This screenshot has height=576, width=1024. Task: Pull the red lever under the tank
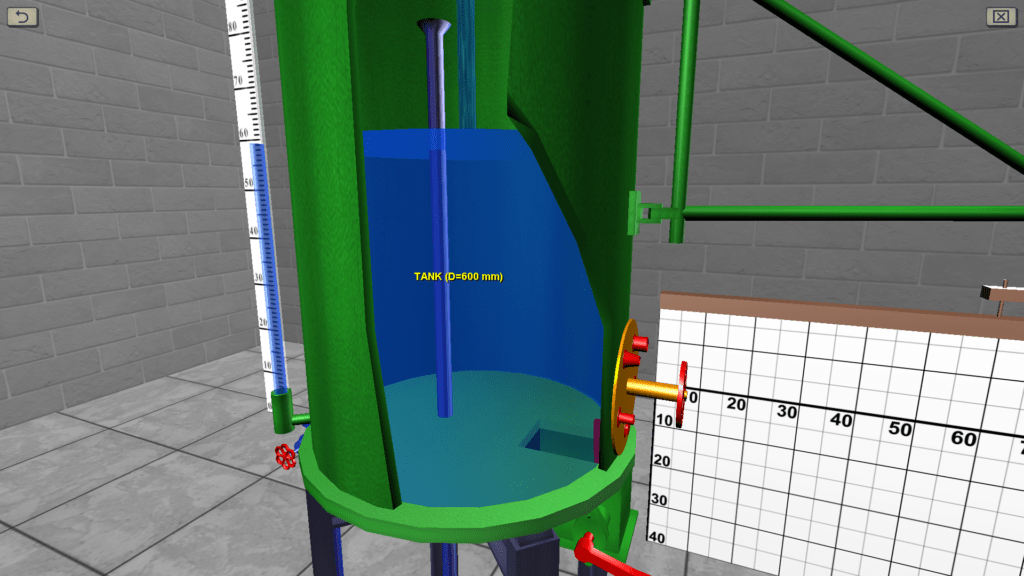(600, 553)
